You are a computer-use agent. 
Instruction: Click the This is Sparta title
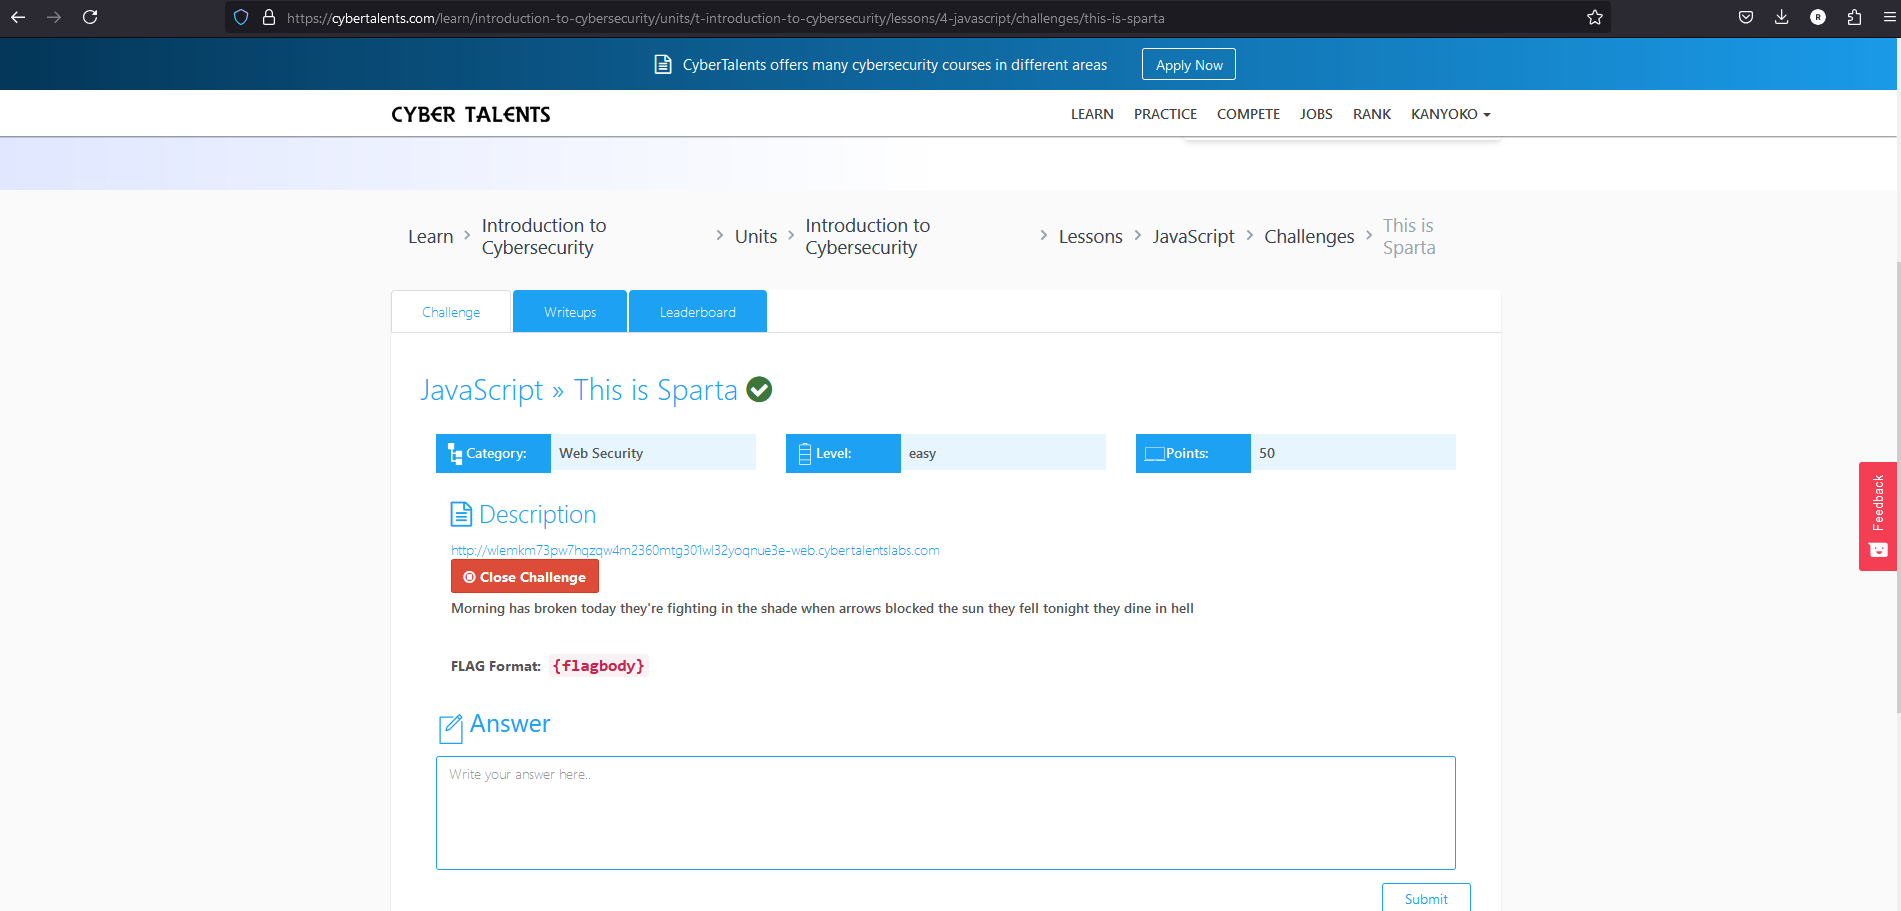tap(656, 389)
